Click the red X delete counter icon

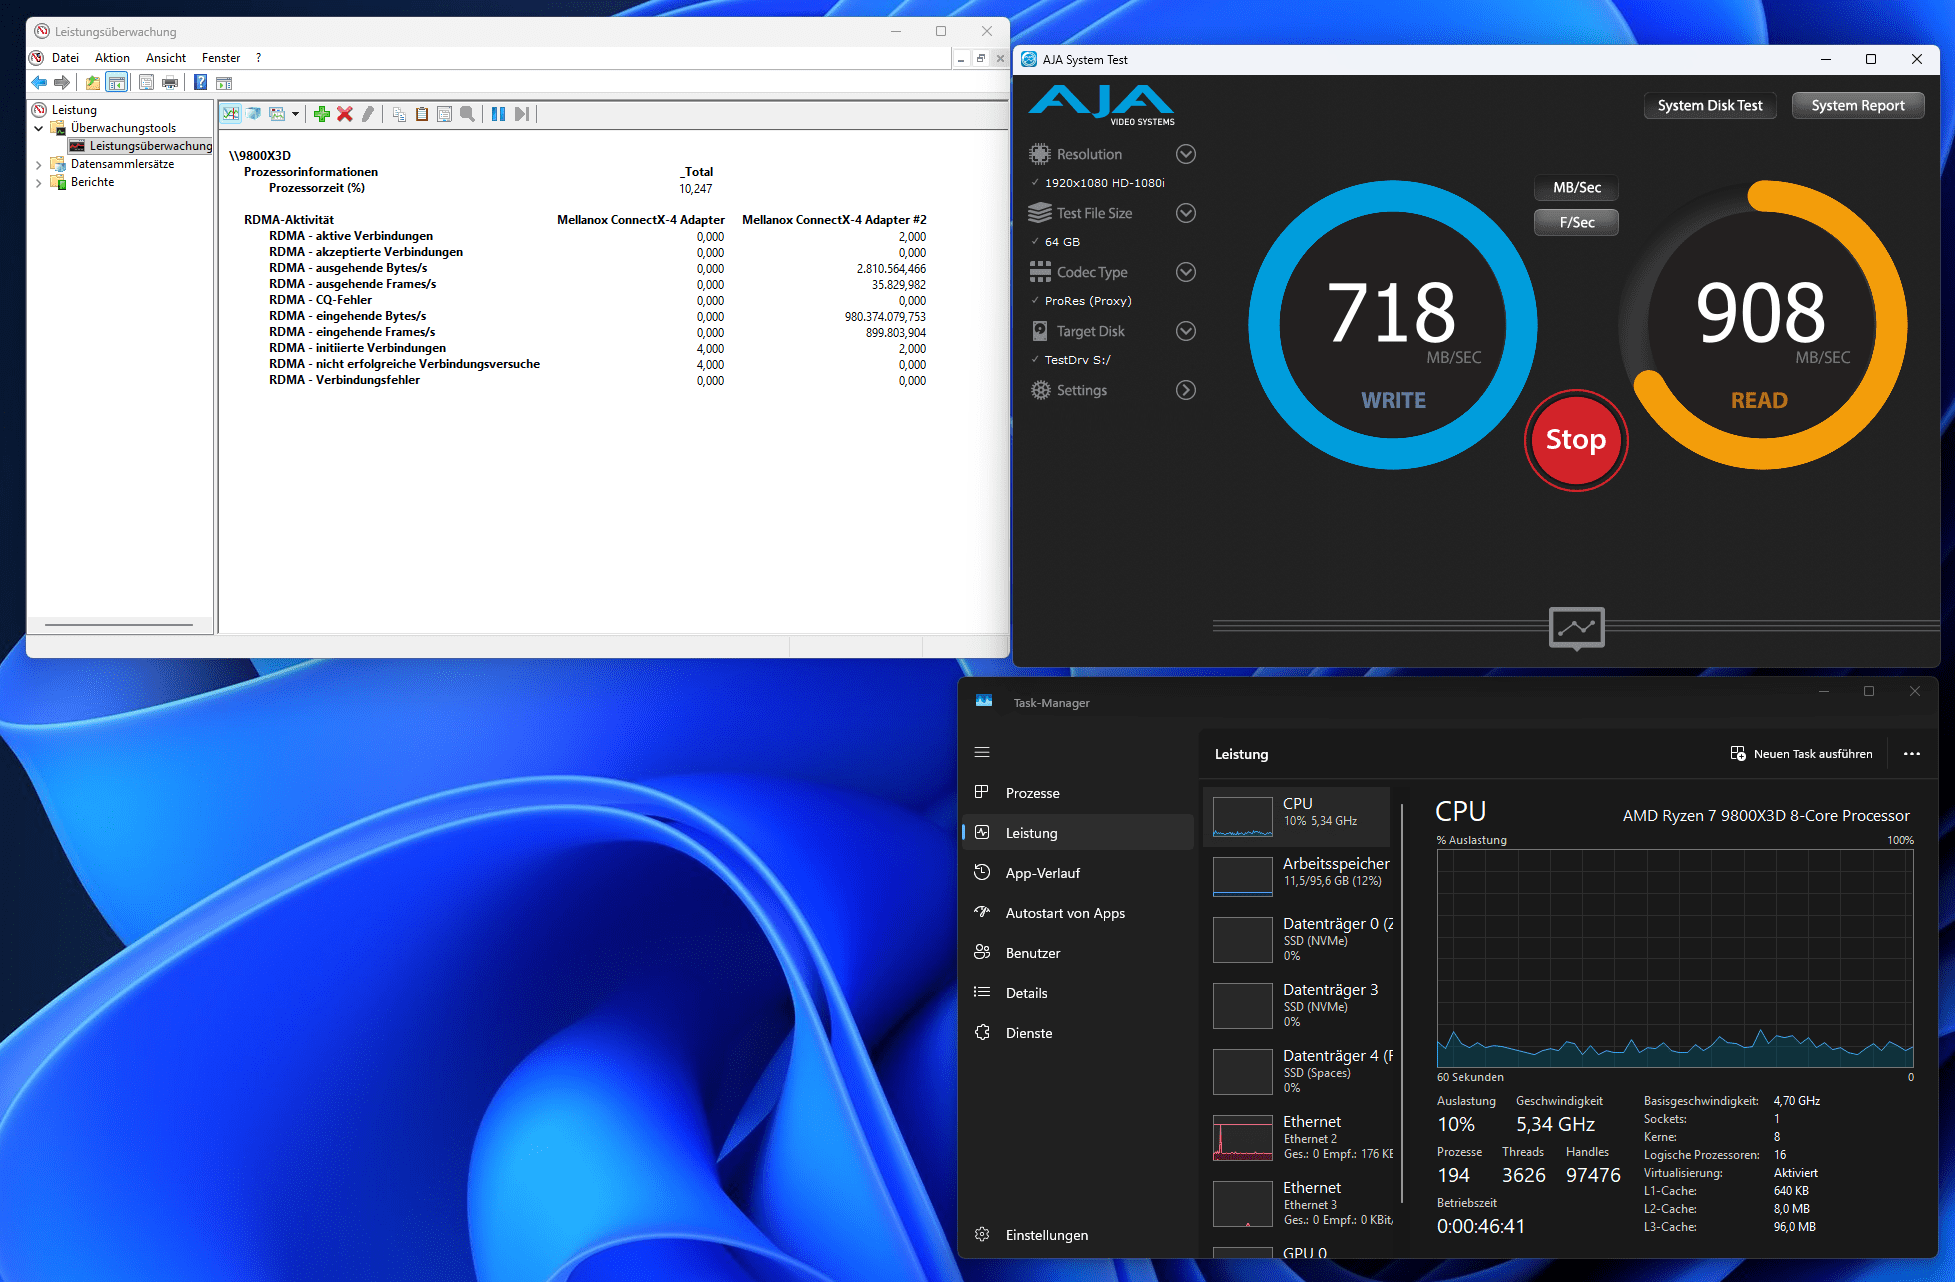[x=345, y=114]
